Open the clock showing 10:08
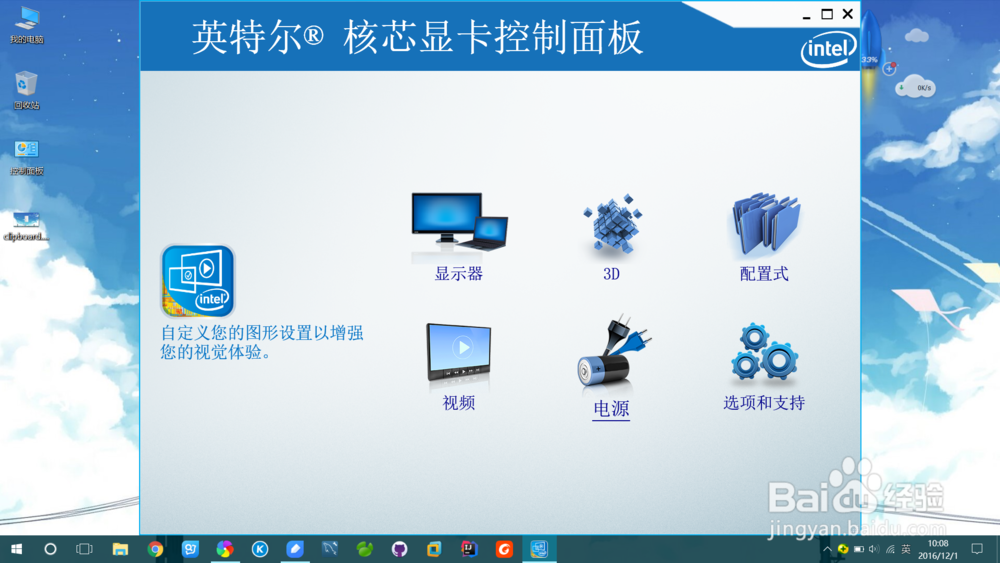 tap(938, 549)
